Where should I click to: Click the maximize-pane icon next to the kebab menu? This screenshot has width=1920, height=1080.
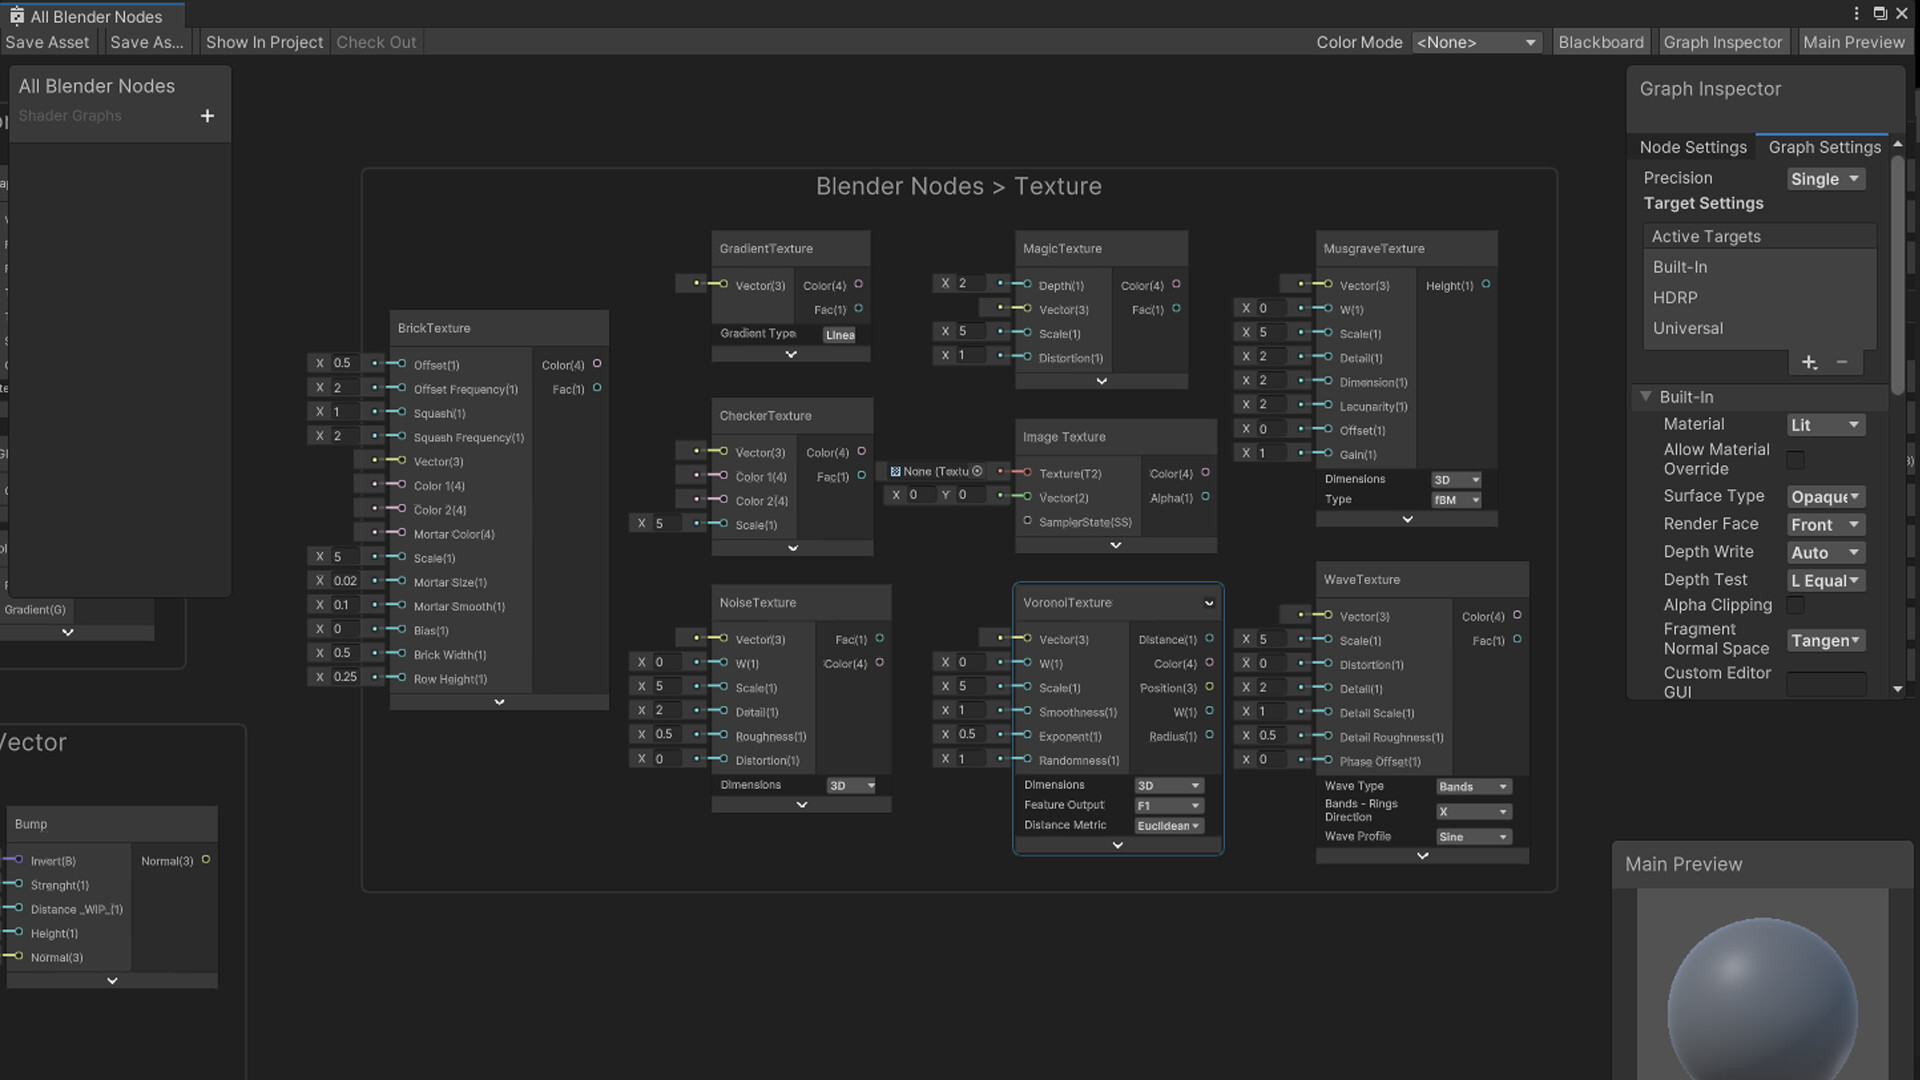coord(1880,13)
